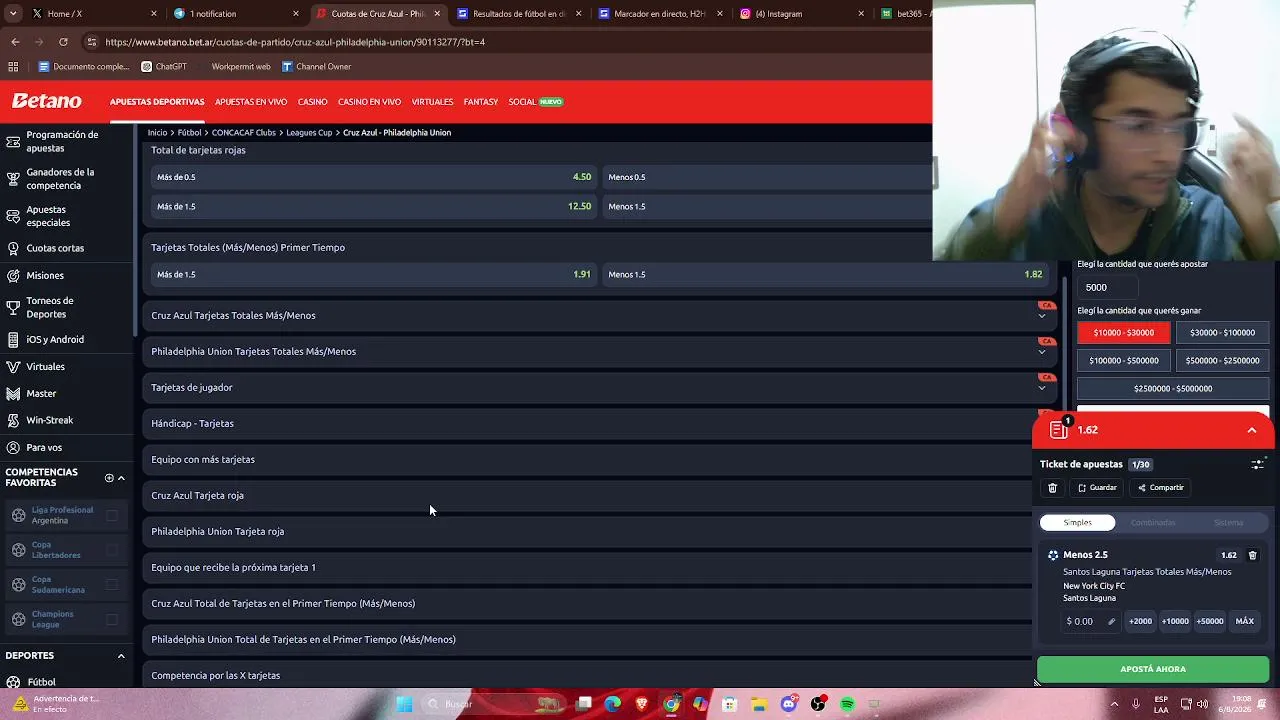Add +10000 to the stake
The width and height of the screenshot is (1280, 720).
[x=1175, y=621]
